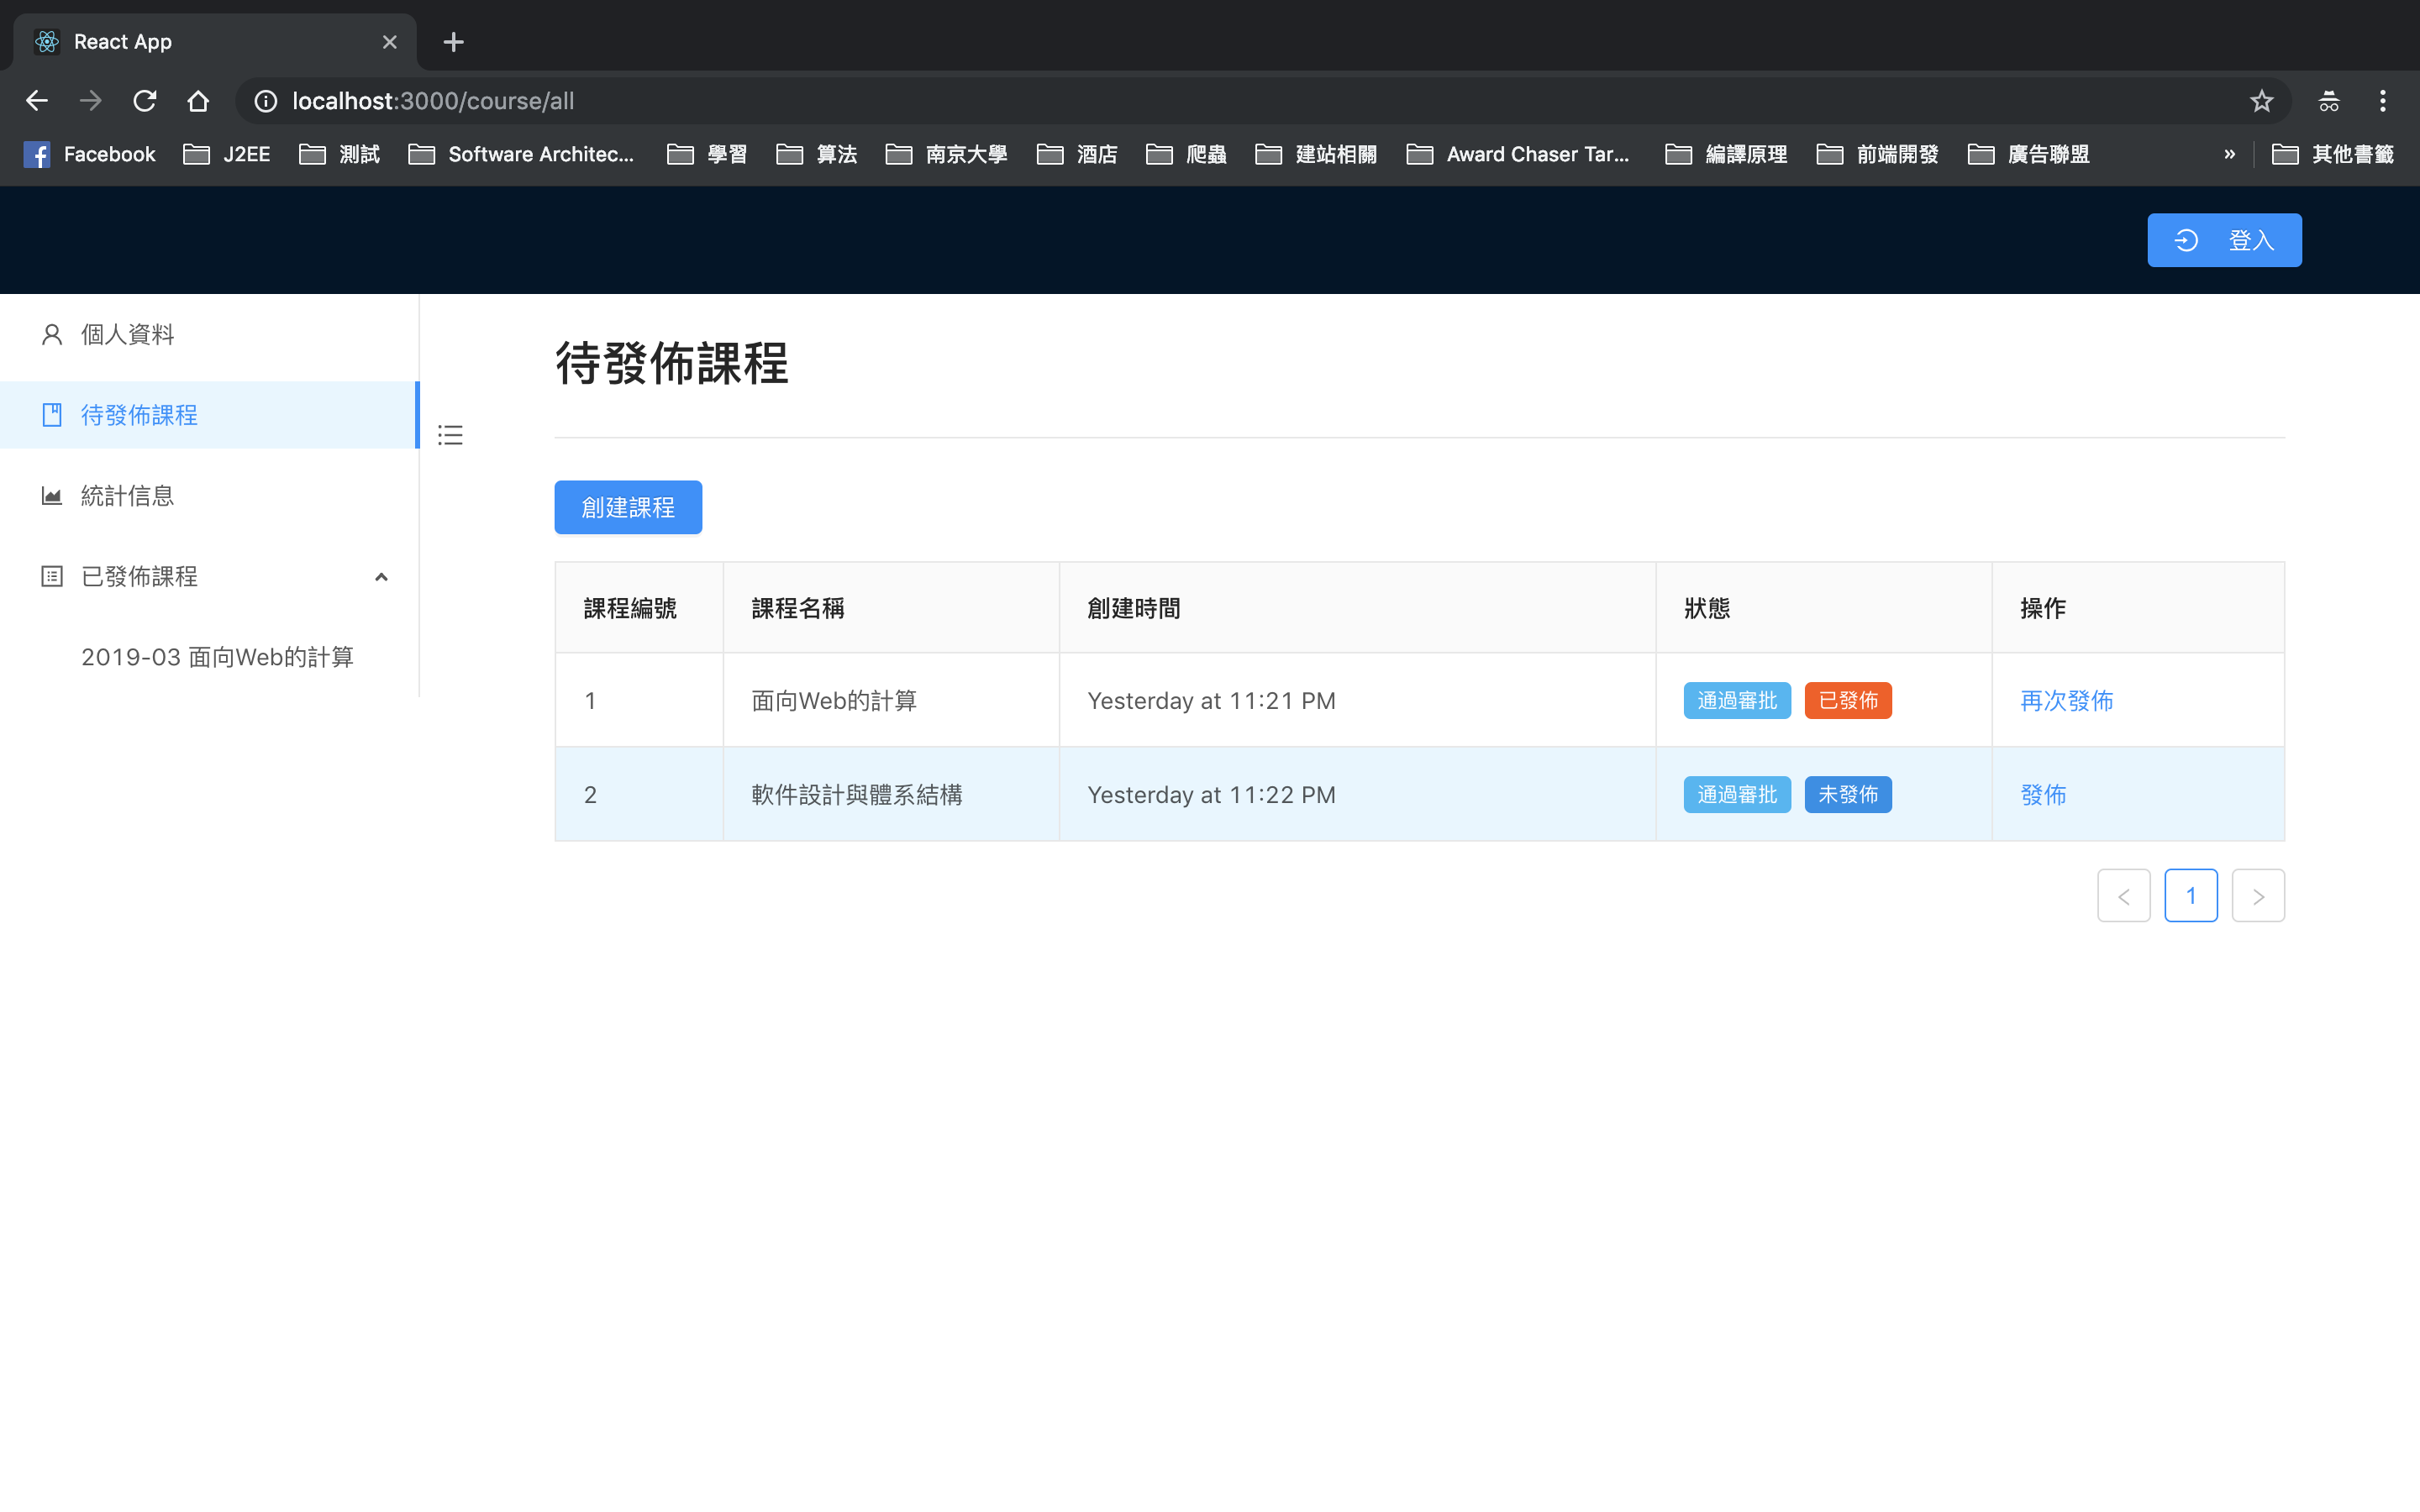Click the browser reload icon
Screen dimensions: 2420x1512
pos(145,101)
